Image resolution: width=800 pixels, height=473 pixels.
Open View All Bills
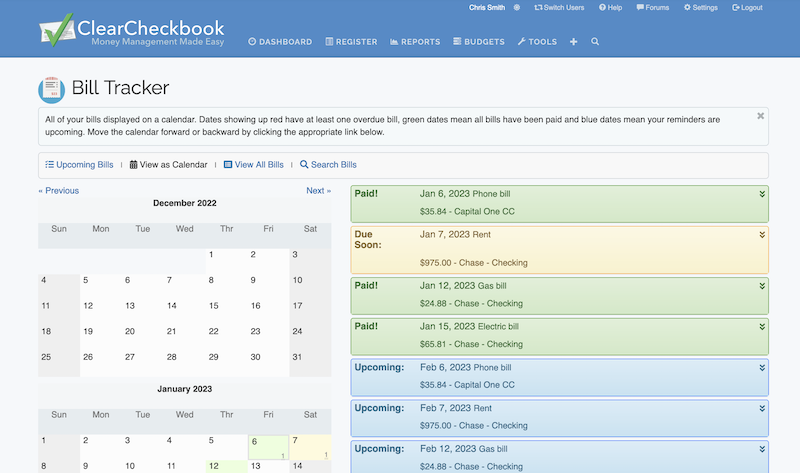(254, 165)
